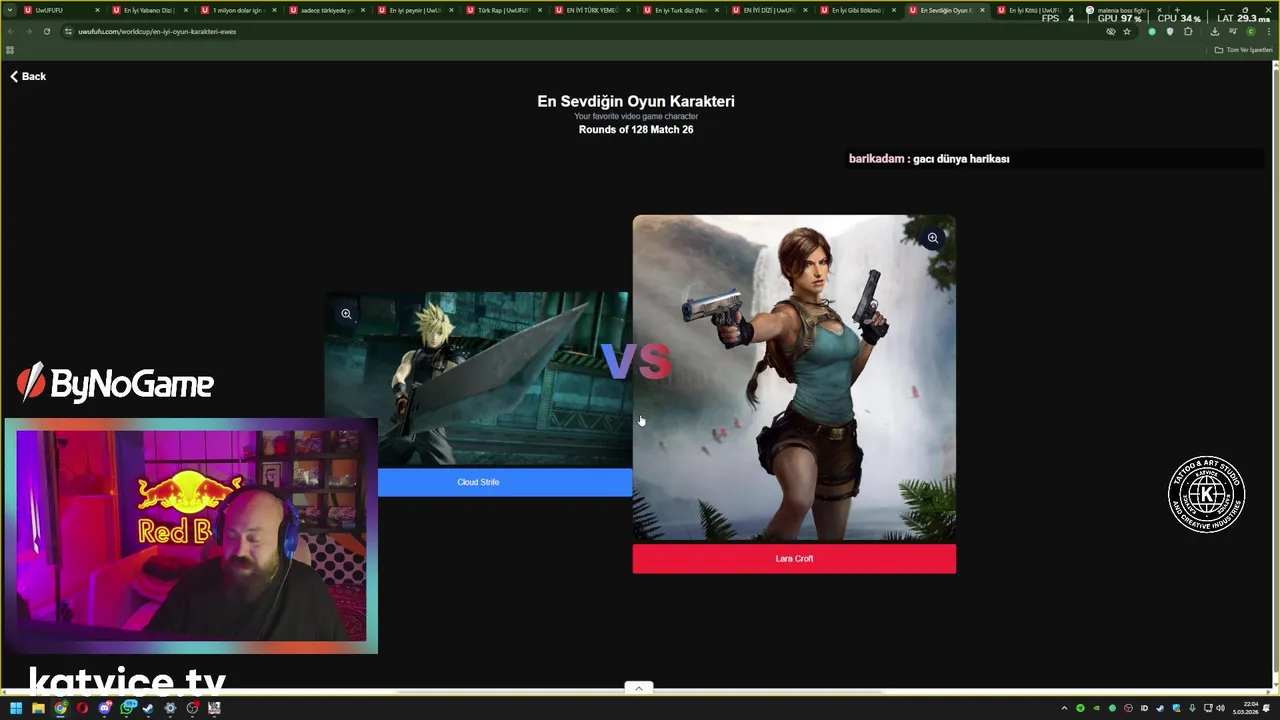Go back in browser history
The height and width of the screenshot is (720, 1280).
pyautogui.click(x=11, y=31)
